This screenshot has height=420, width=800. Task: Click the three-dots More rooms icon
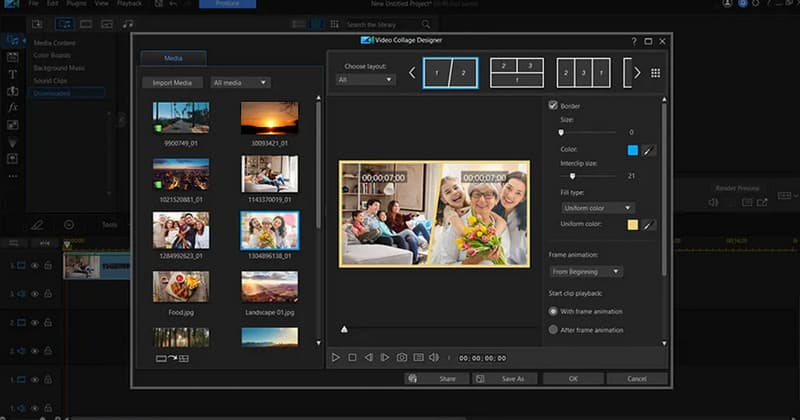click(x=13, y=176)
